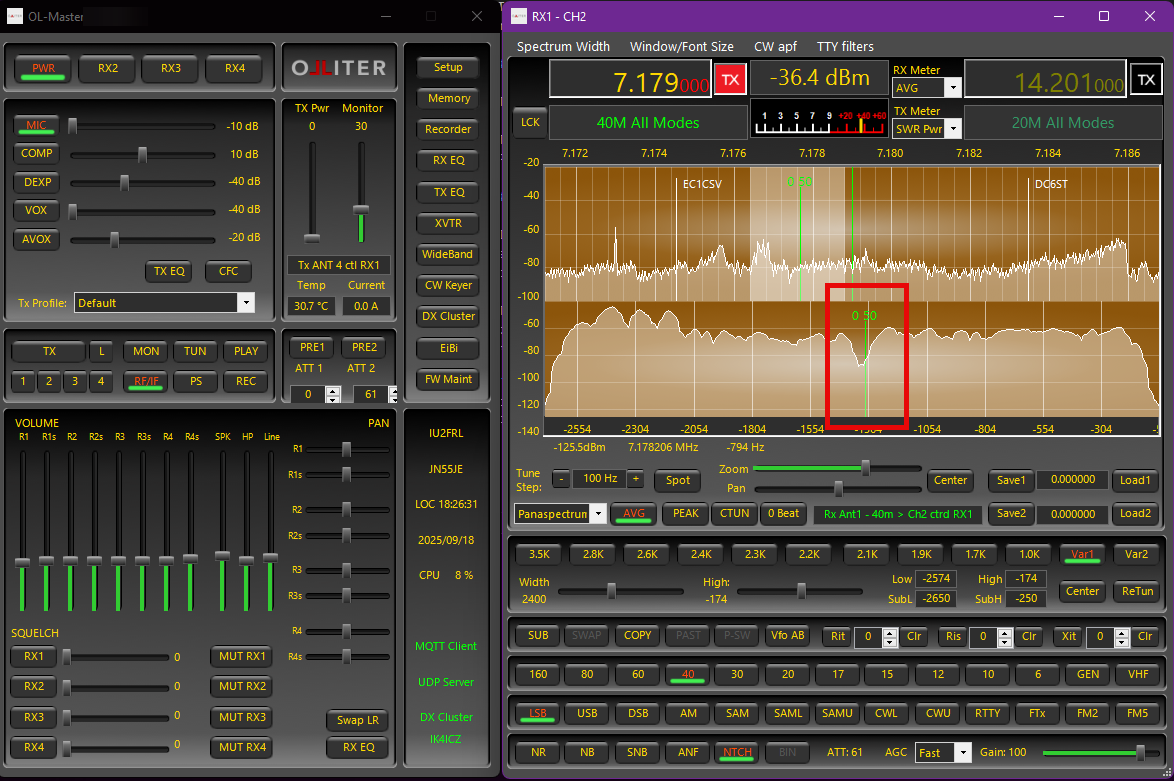This screenshot has height=781, width=1174.
Task: Toggle the NTCH notch filter
Action: (x=737, y=752)
